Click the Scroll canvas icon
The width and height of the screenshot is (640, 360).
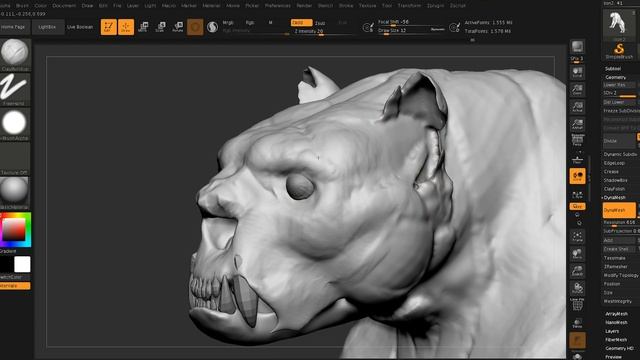[577, 73]
